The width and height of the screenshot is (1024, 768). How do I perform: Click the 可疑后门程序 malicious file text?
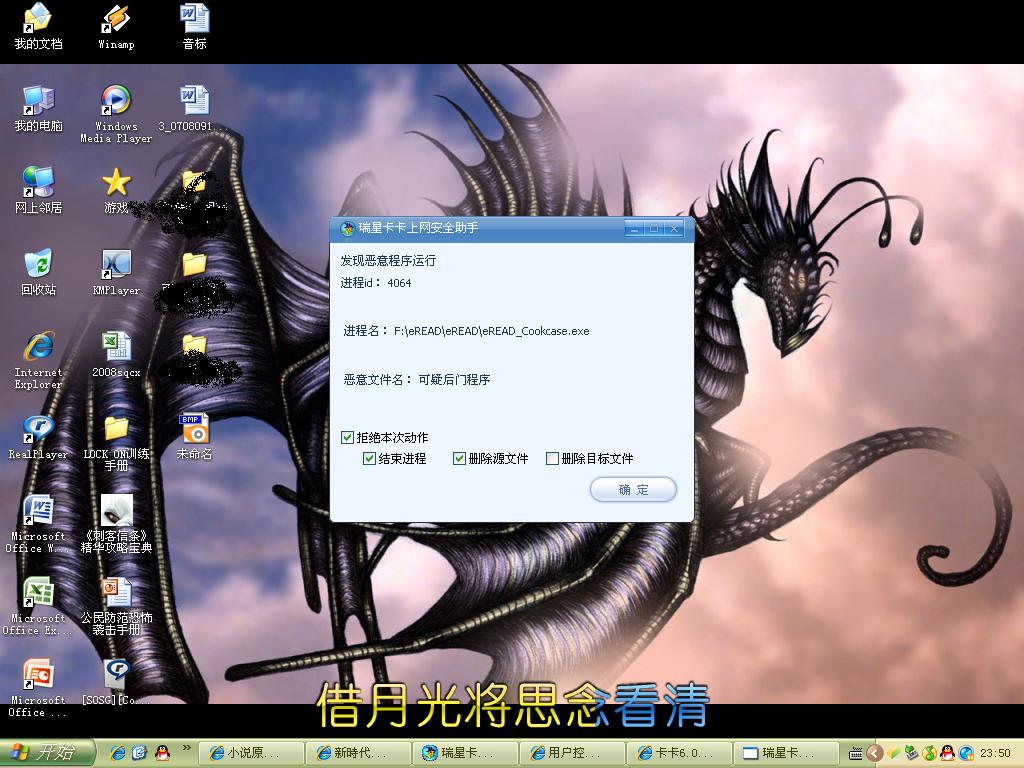[x=454, y=379]
